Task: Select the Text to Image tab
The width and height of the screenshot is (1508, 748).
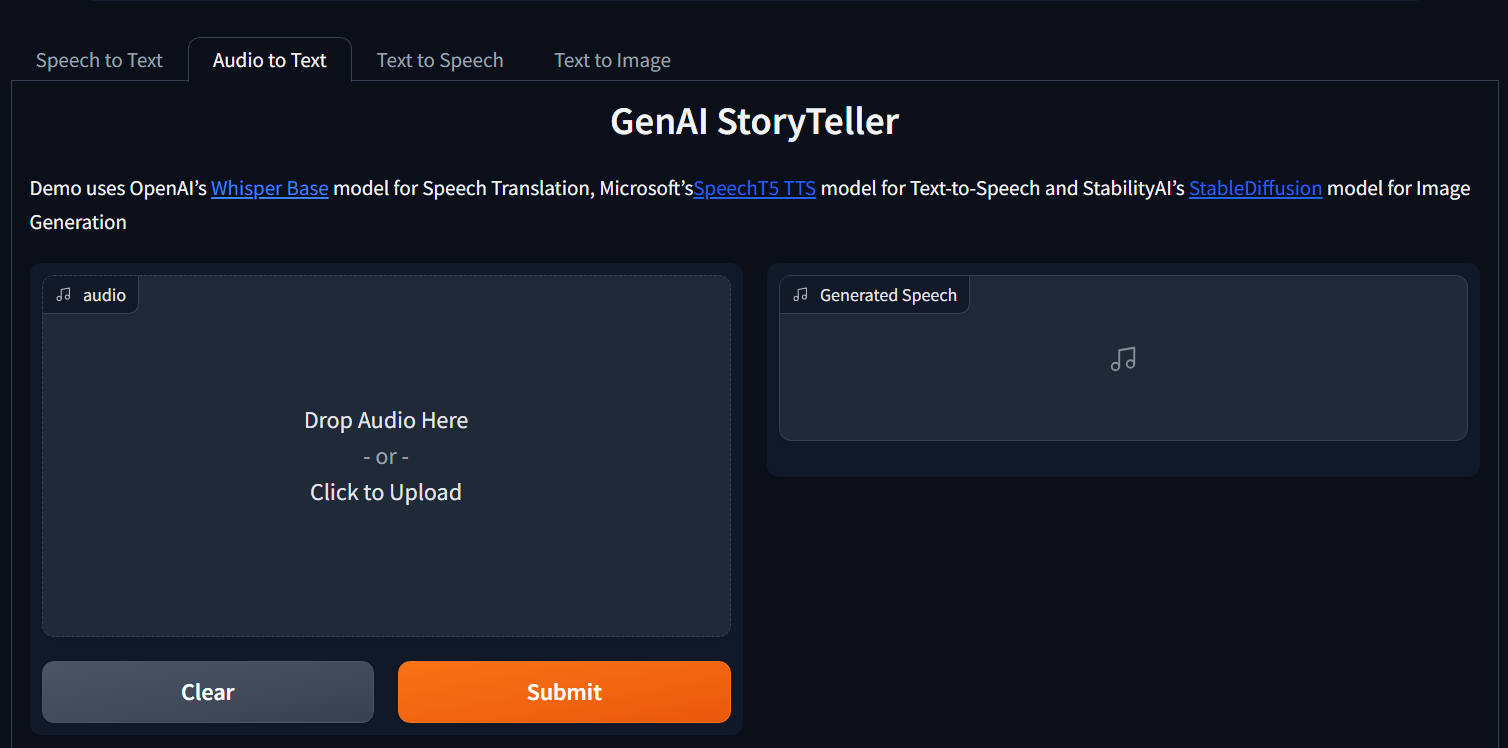Action: point(612,60)
